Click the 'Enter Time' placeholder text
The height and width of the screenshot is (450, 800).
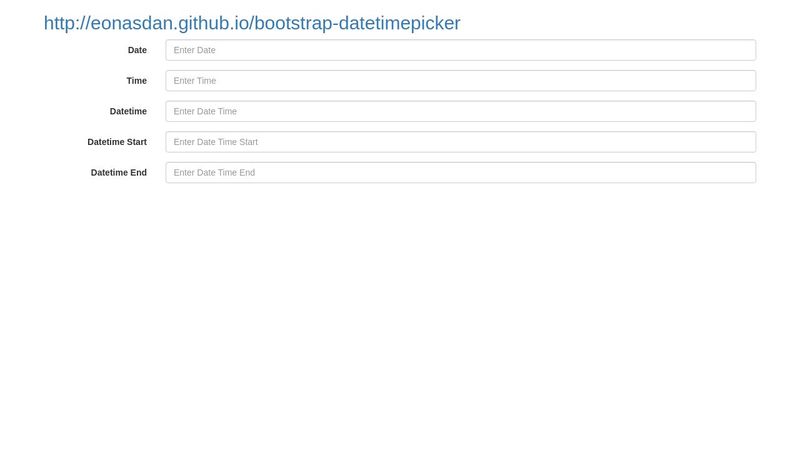pos(195,81)
